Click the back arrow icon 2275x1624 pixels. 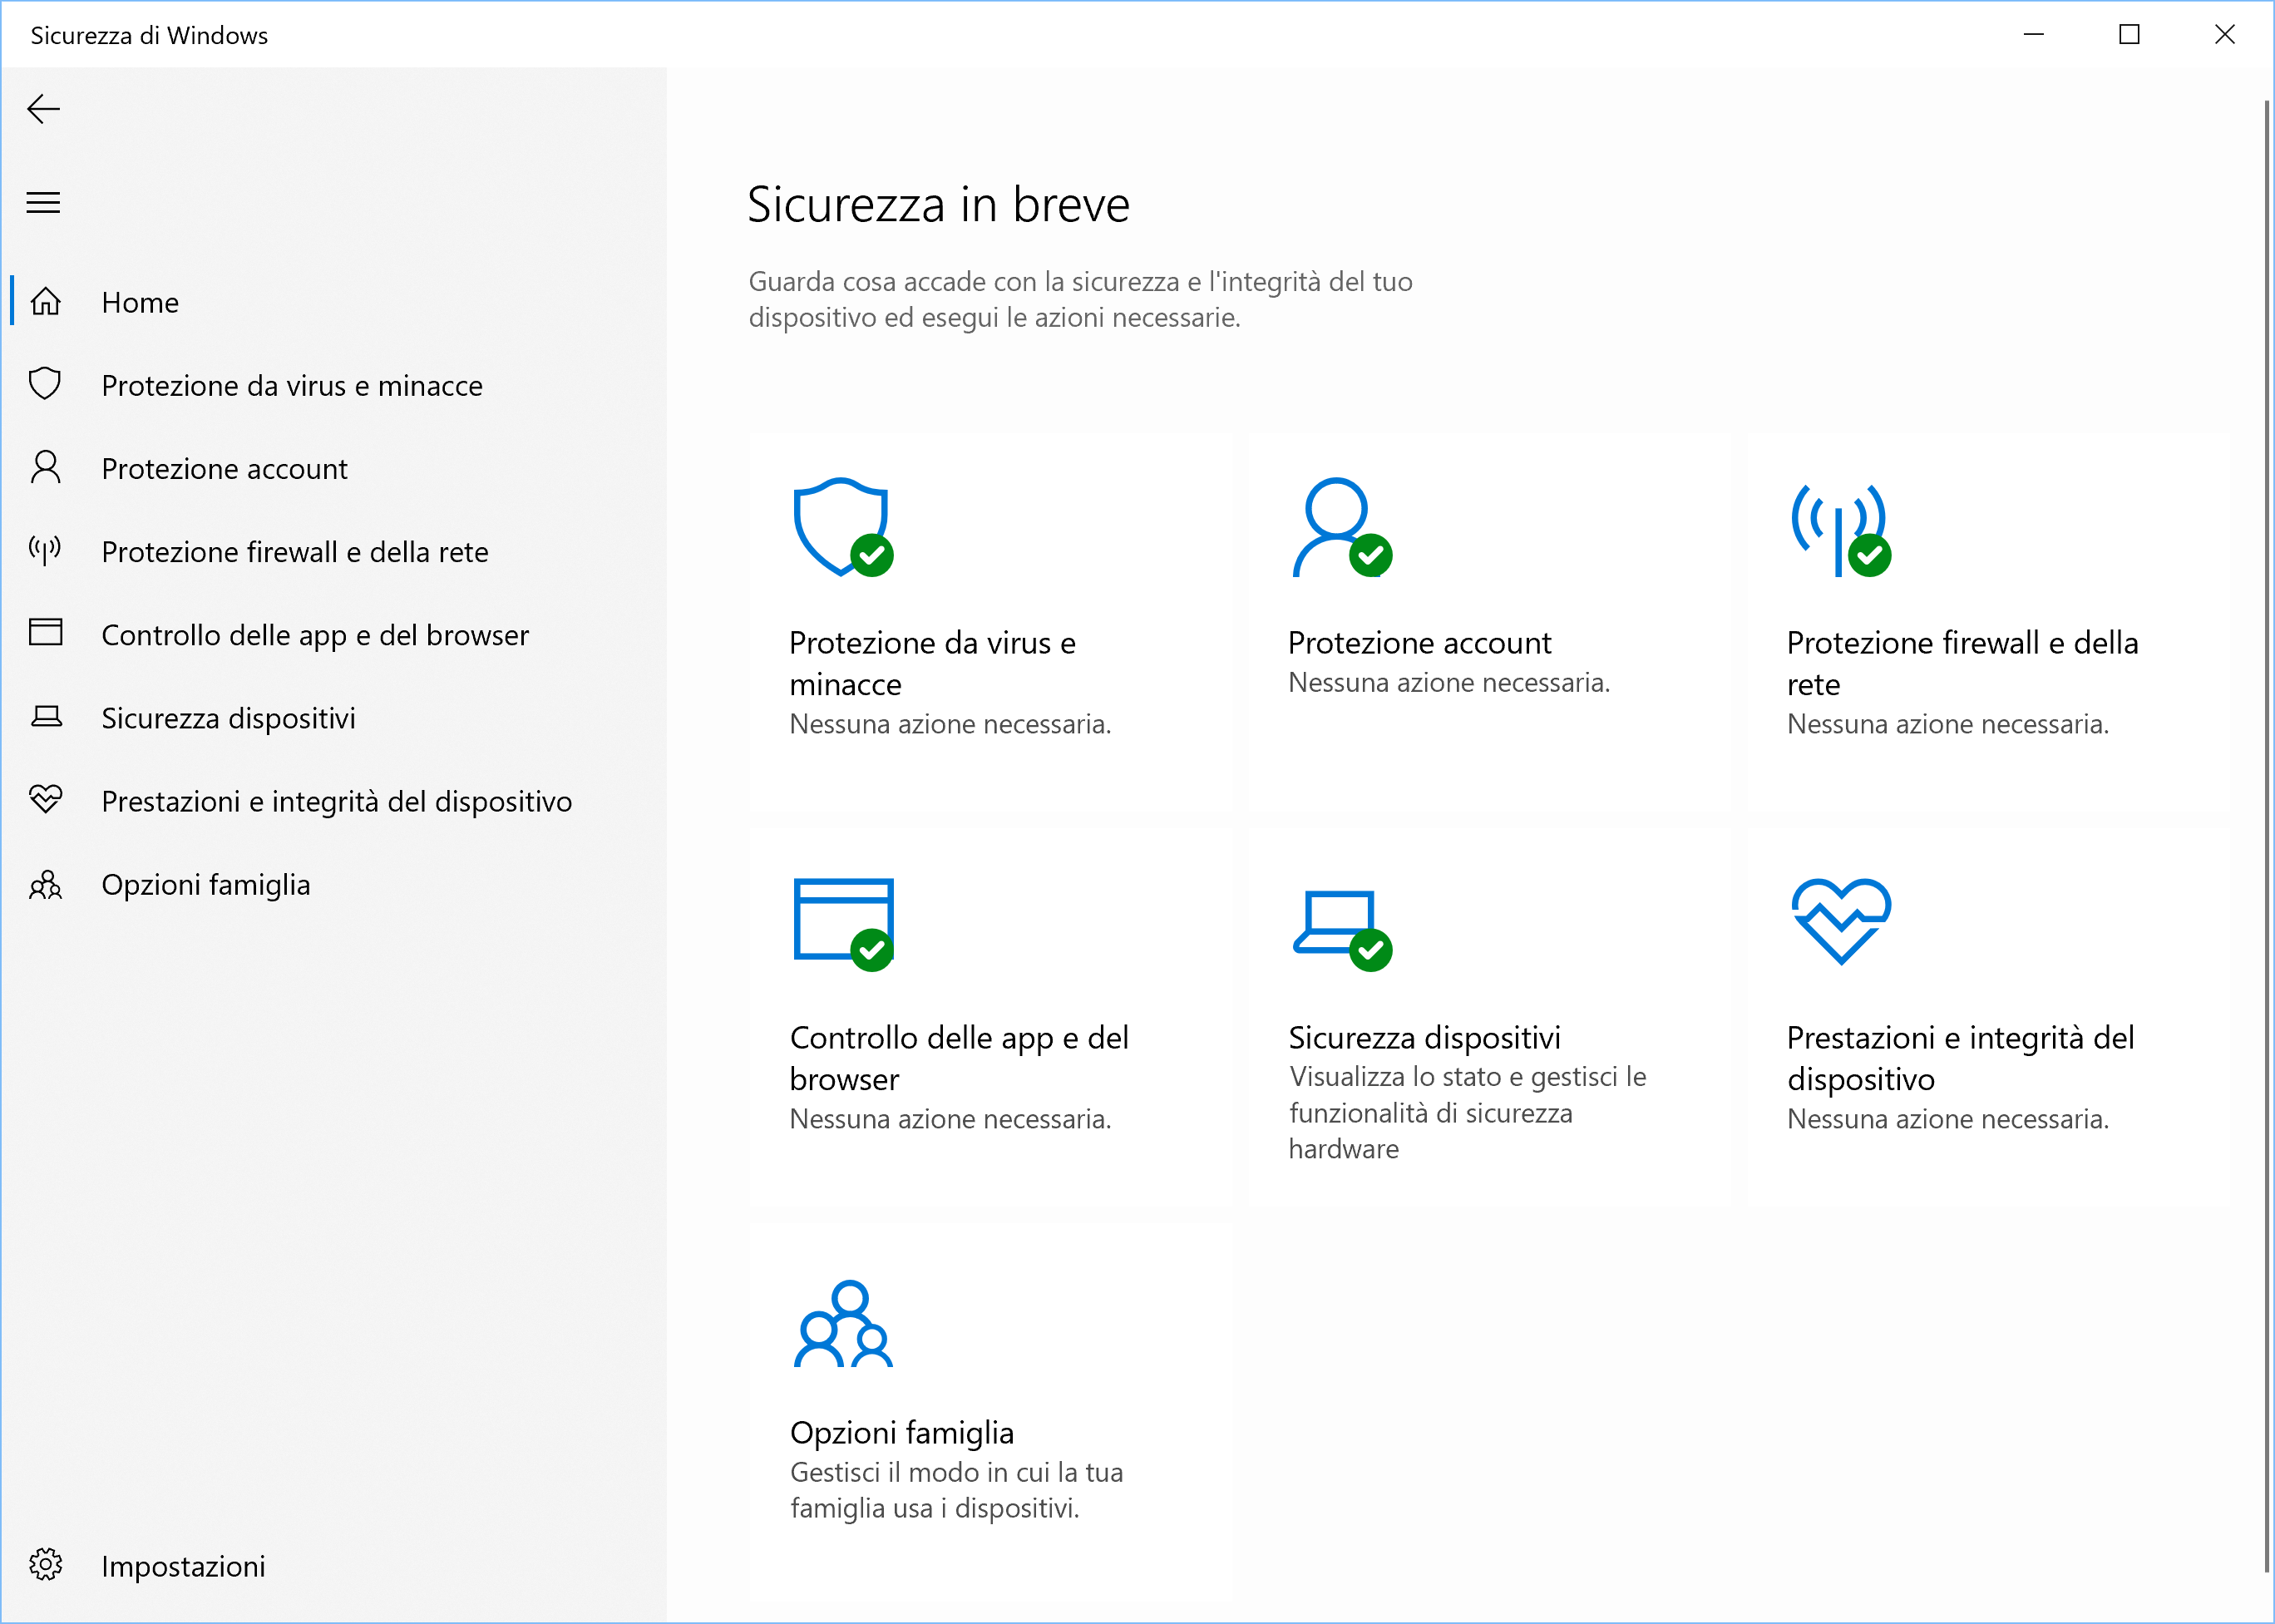44,109
